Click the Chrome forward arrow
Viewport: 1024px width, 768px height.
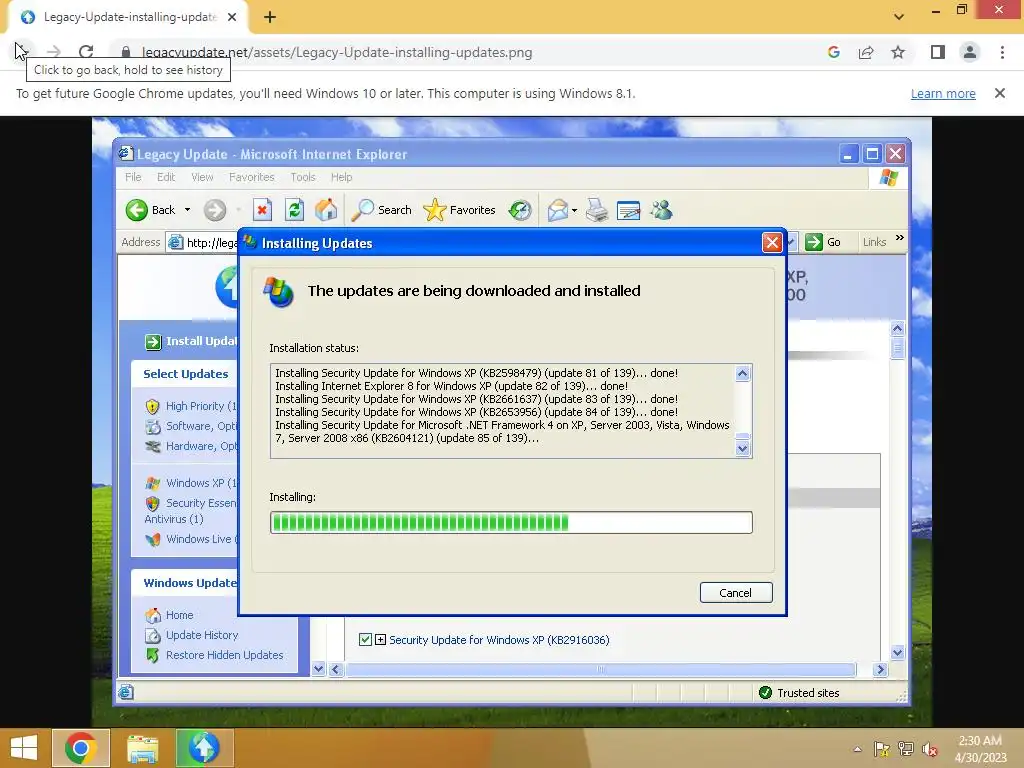pyautogui.click(x=54, y=52)
